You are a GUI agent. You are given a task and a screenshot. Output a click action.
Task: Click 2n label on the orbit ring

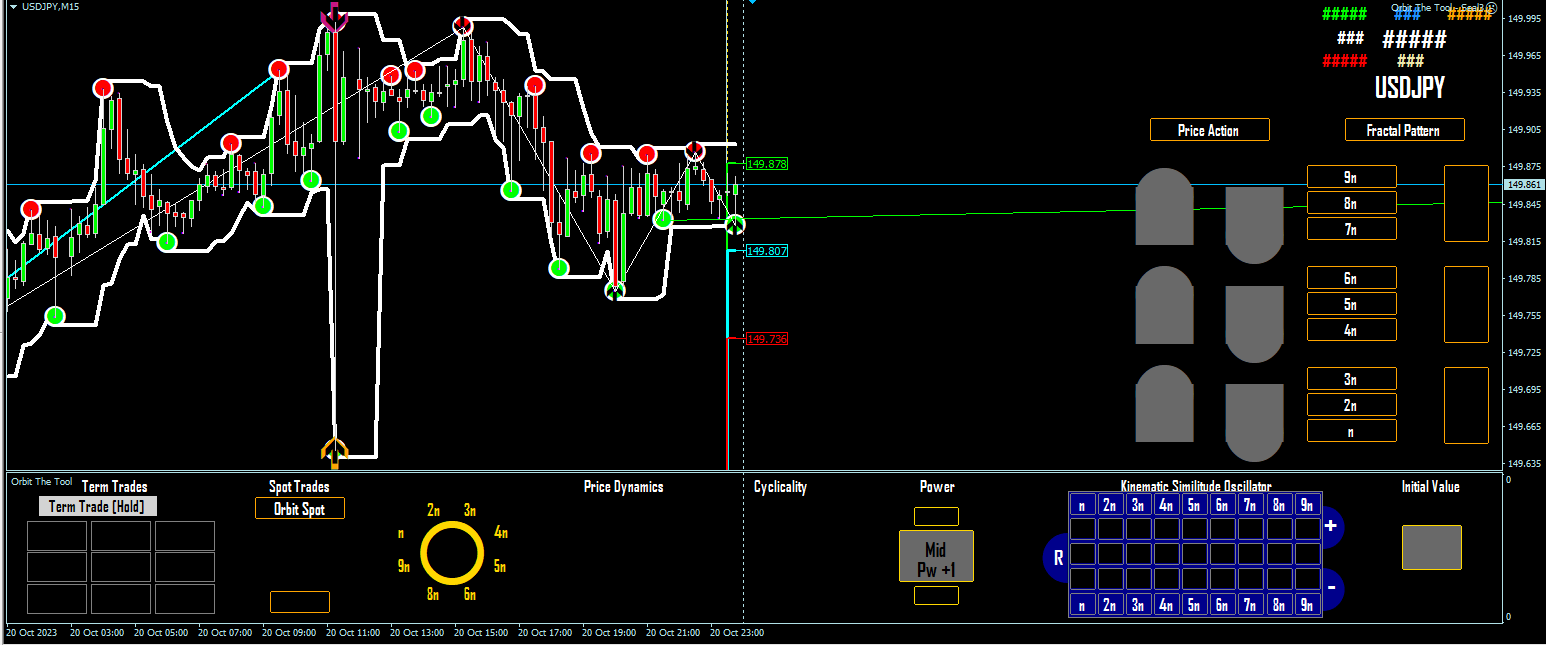pos(433,510)
